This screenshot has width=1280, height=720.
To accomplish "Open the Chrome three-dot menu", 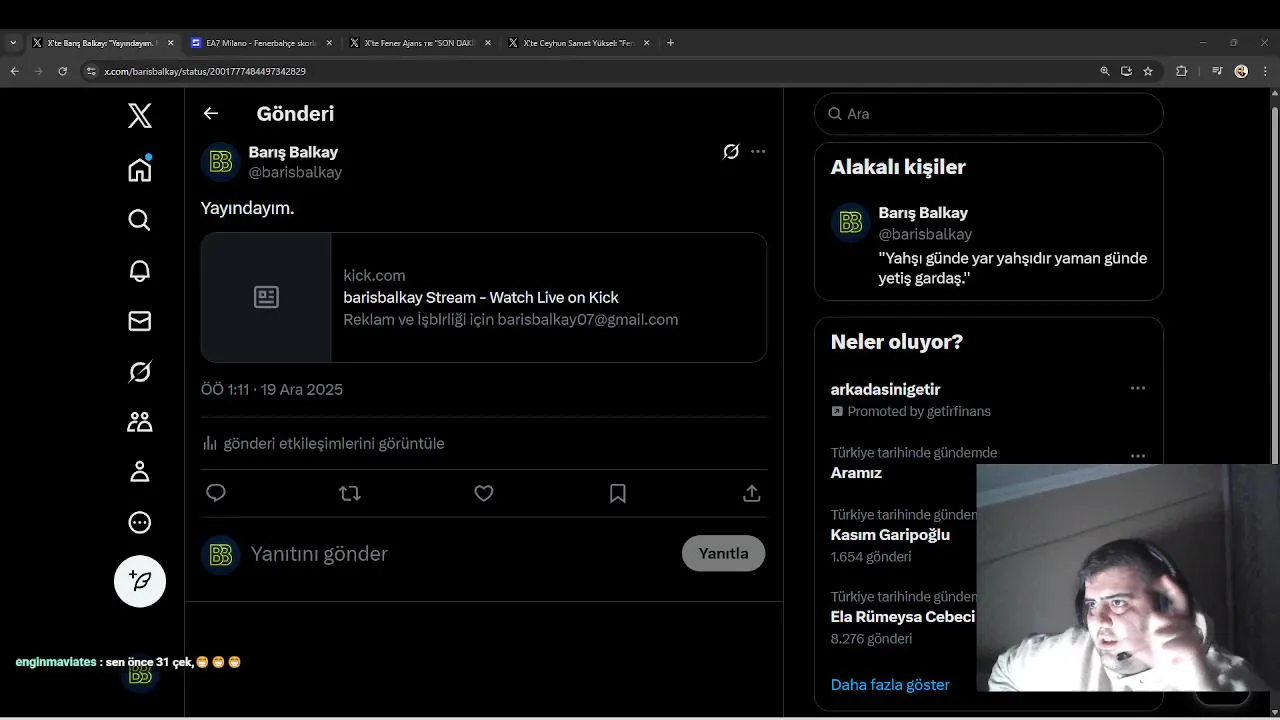I will [1264, 71].
